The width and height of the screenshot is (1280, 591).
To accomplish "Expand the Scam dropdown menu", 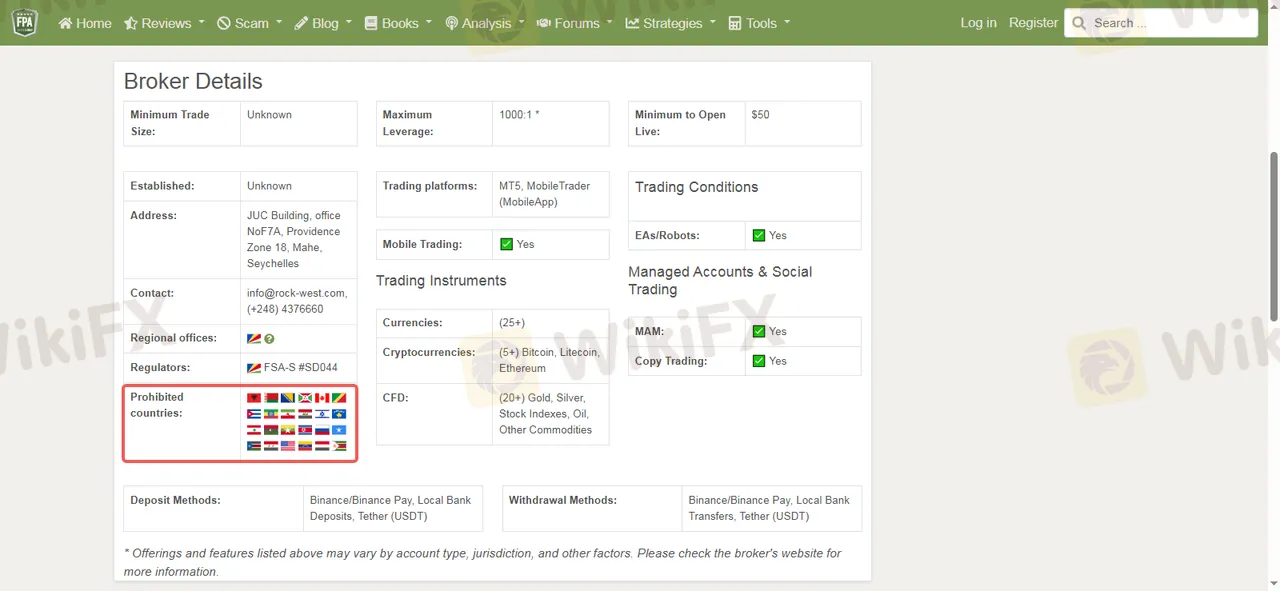I will click(x=250, y=23).
